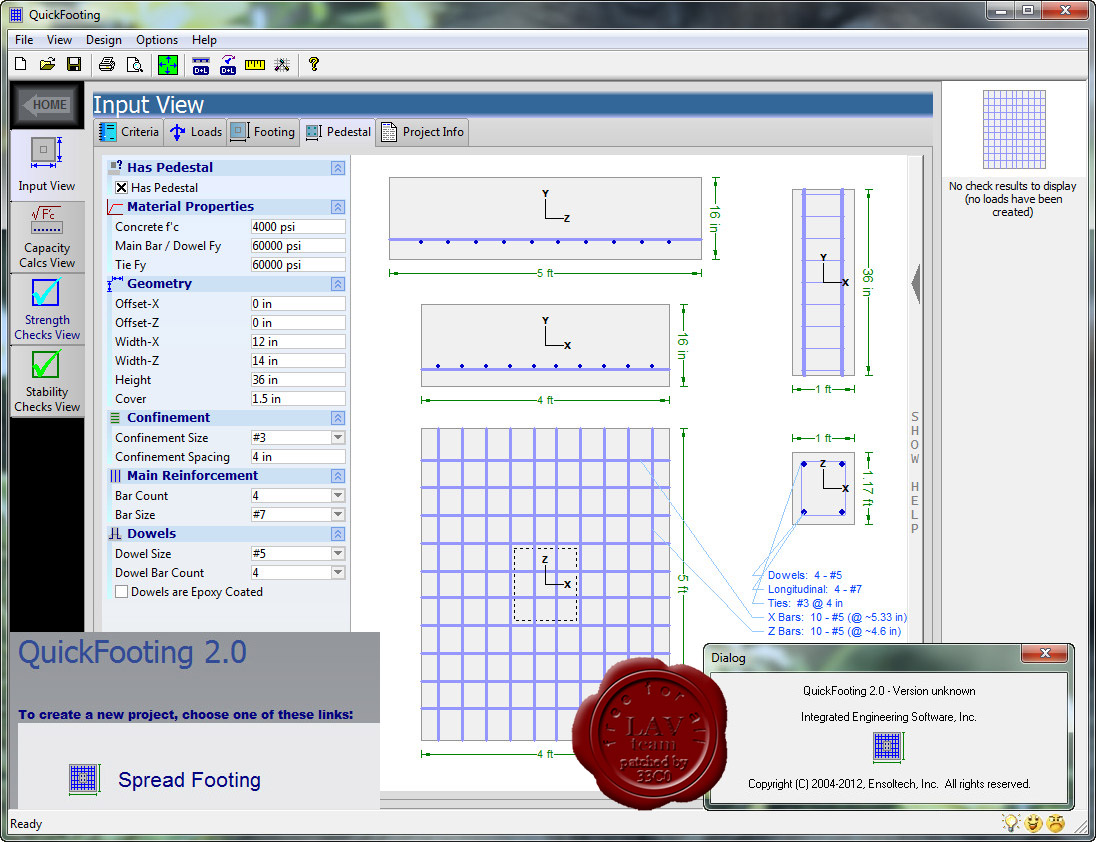Viewport: 1096px width, 842px height.
Task: Open the File menu
Action: click(x=24, y=40)
